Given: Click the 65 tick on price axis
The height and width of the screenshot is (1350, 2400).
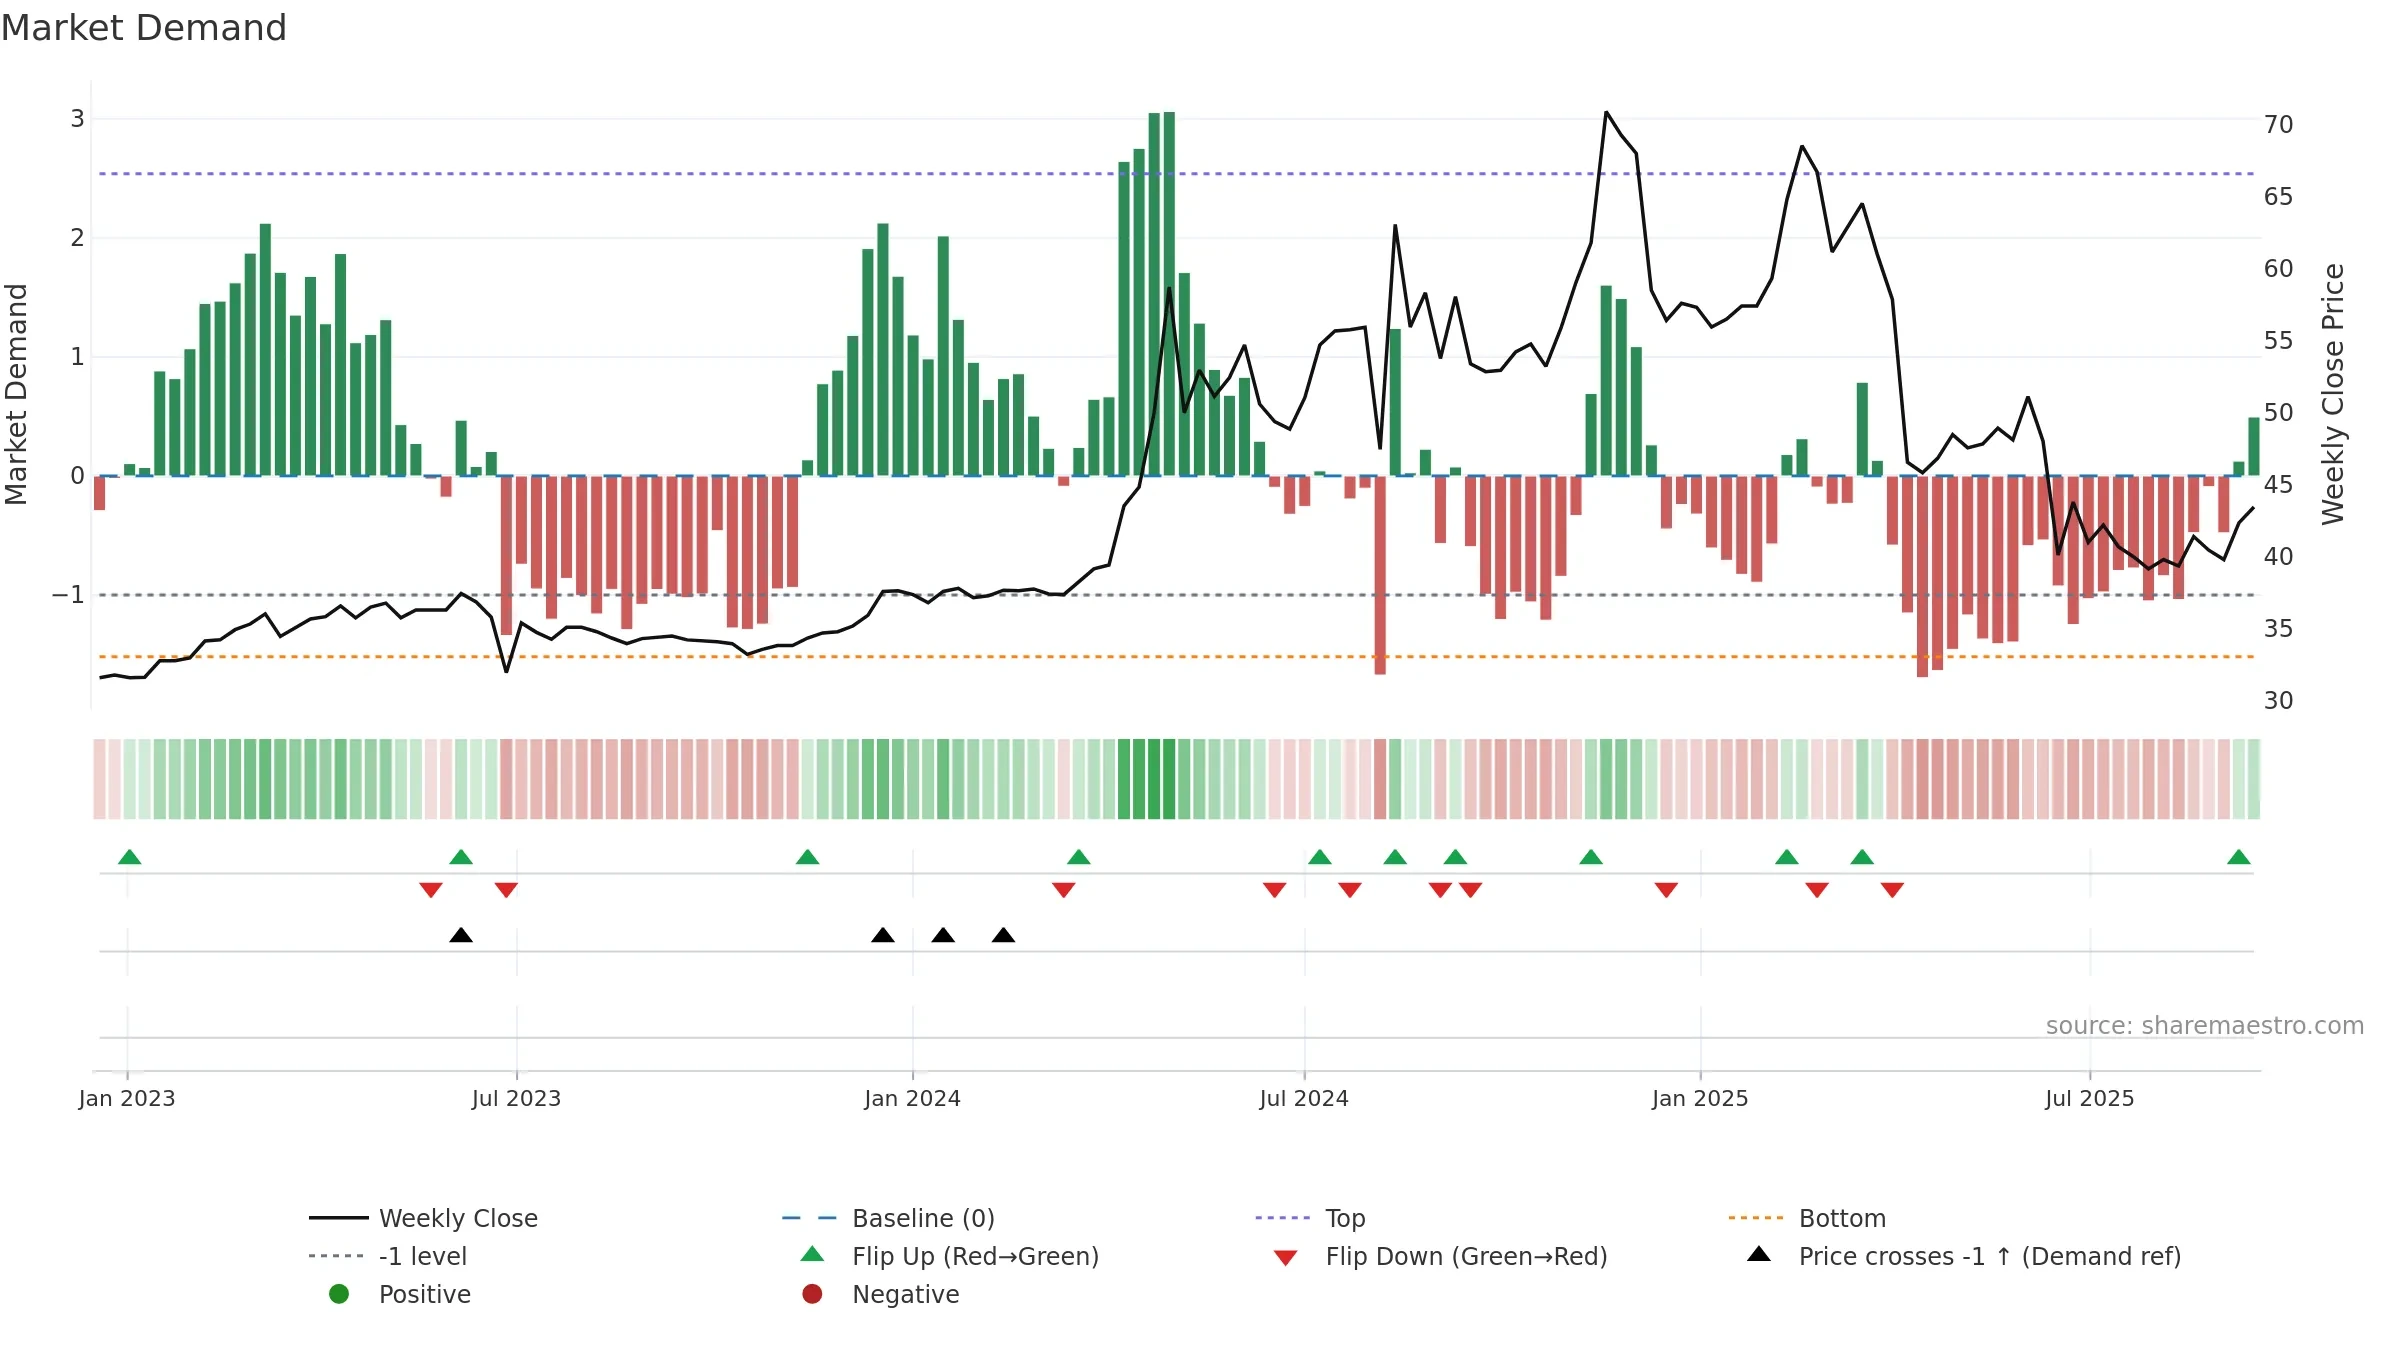Looking at the screenshot, I should (x=2278, y=197).
